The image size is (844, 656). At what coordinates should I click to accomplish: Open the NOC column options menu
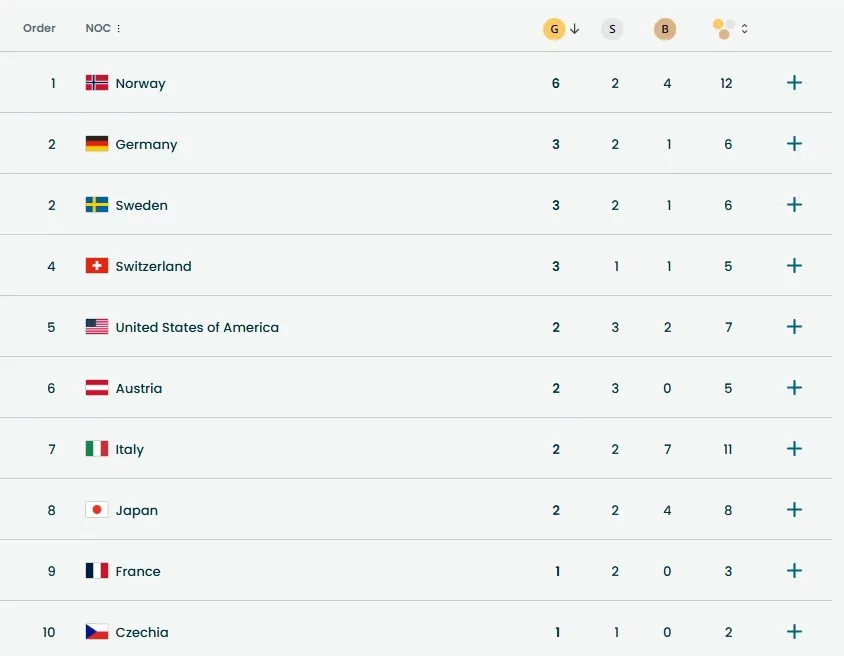coord(119,29)
